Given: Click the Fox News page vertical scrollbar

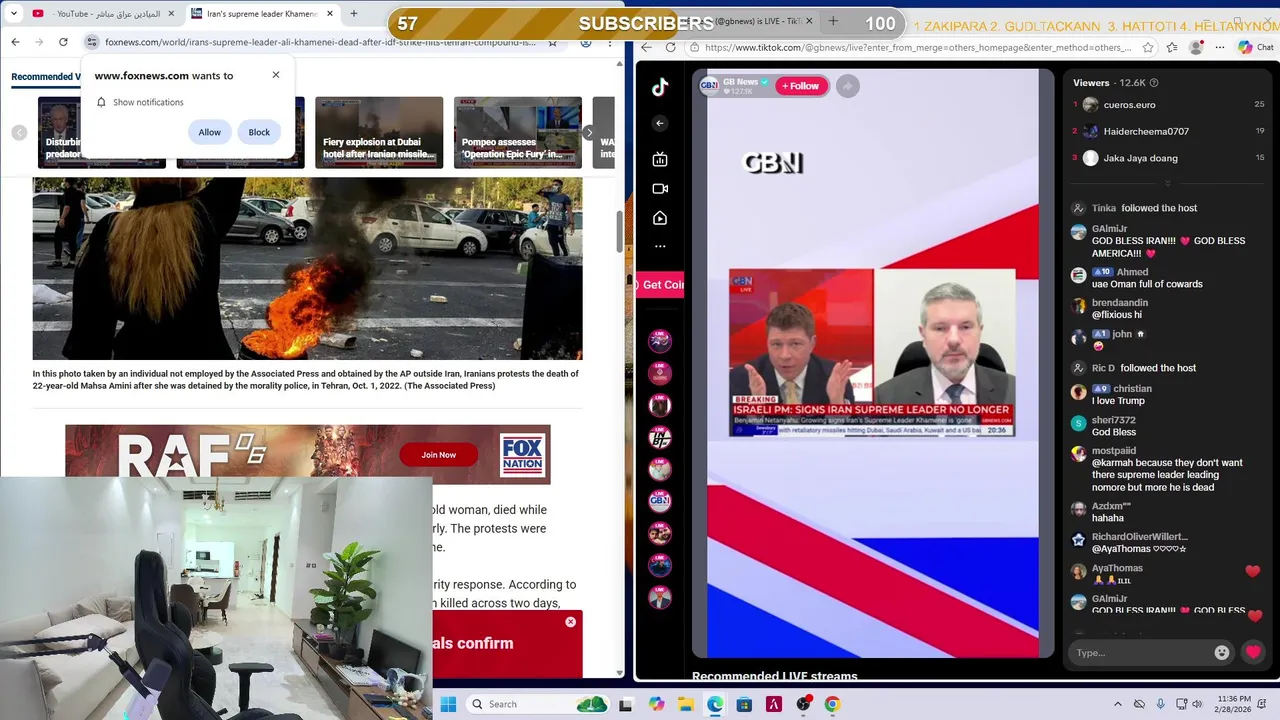Looking at the screenshot, I should (619, 233).
